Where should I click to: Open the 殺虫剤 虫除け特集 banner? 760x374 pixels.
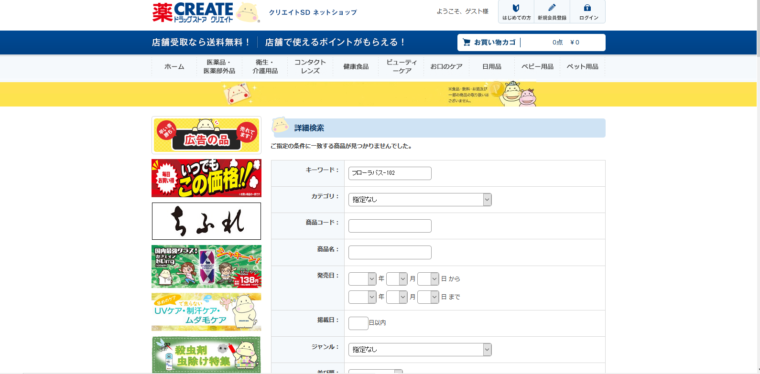(x=206, y=355)
